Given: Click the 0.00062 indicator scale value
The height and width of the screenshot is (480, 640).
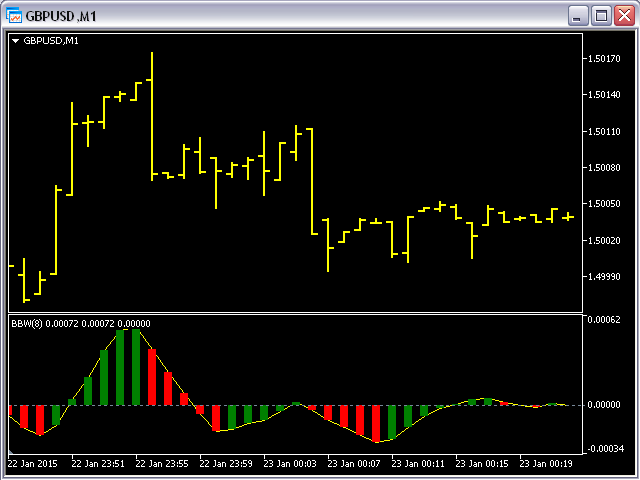Looking at the screenshot, I should pos(606,320).
